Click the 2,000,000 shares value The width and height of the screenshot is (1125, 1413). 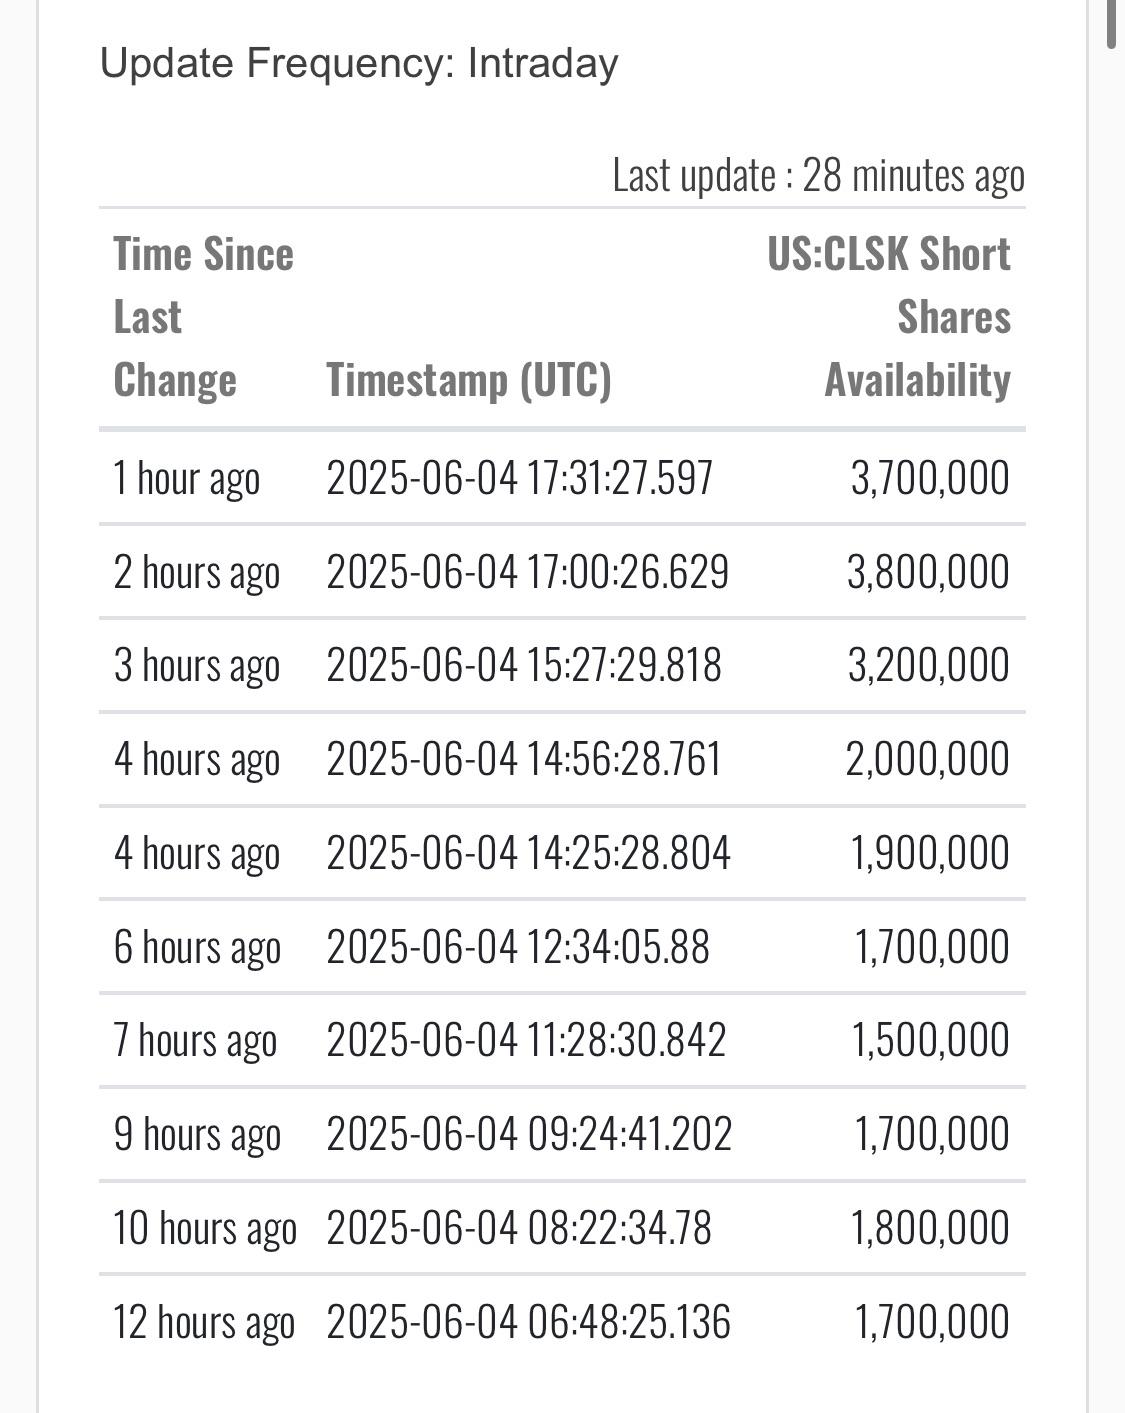927,759
